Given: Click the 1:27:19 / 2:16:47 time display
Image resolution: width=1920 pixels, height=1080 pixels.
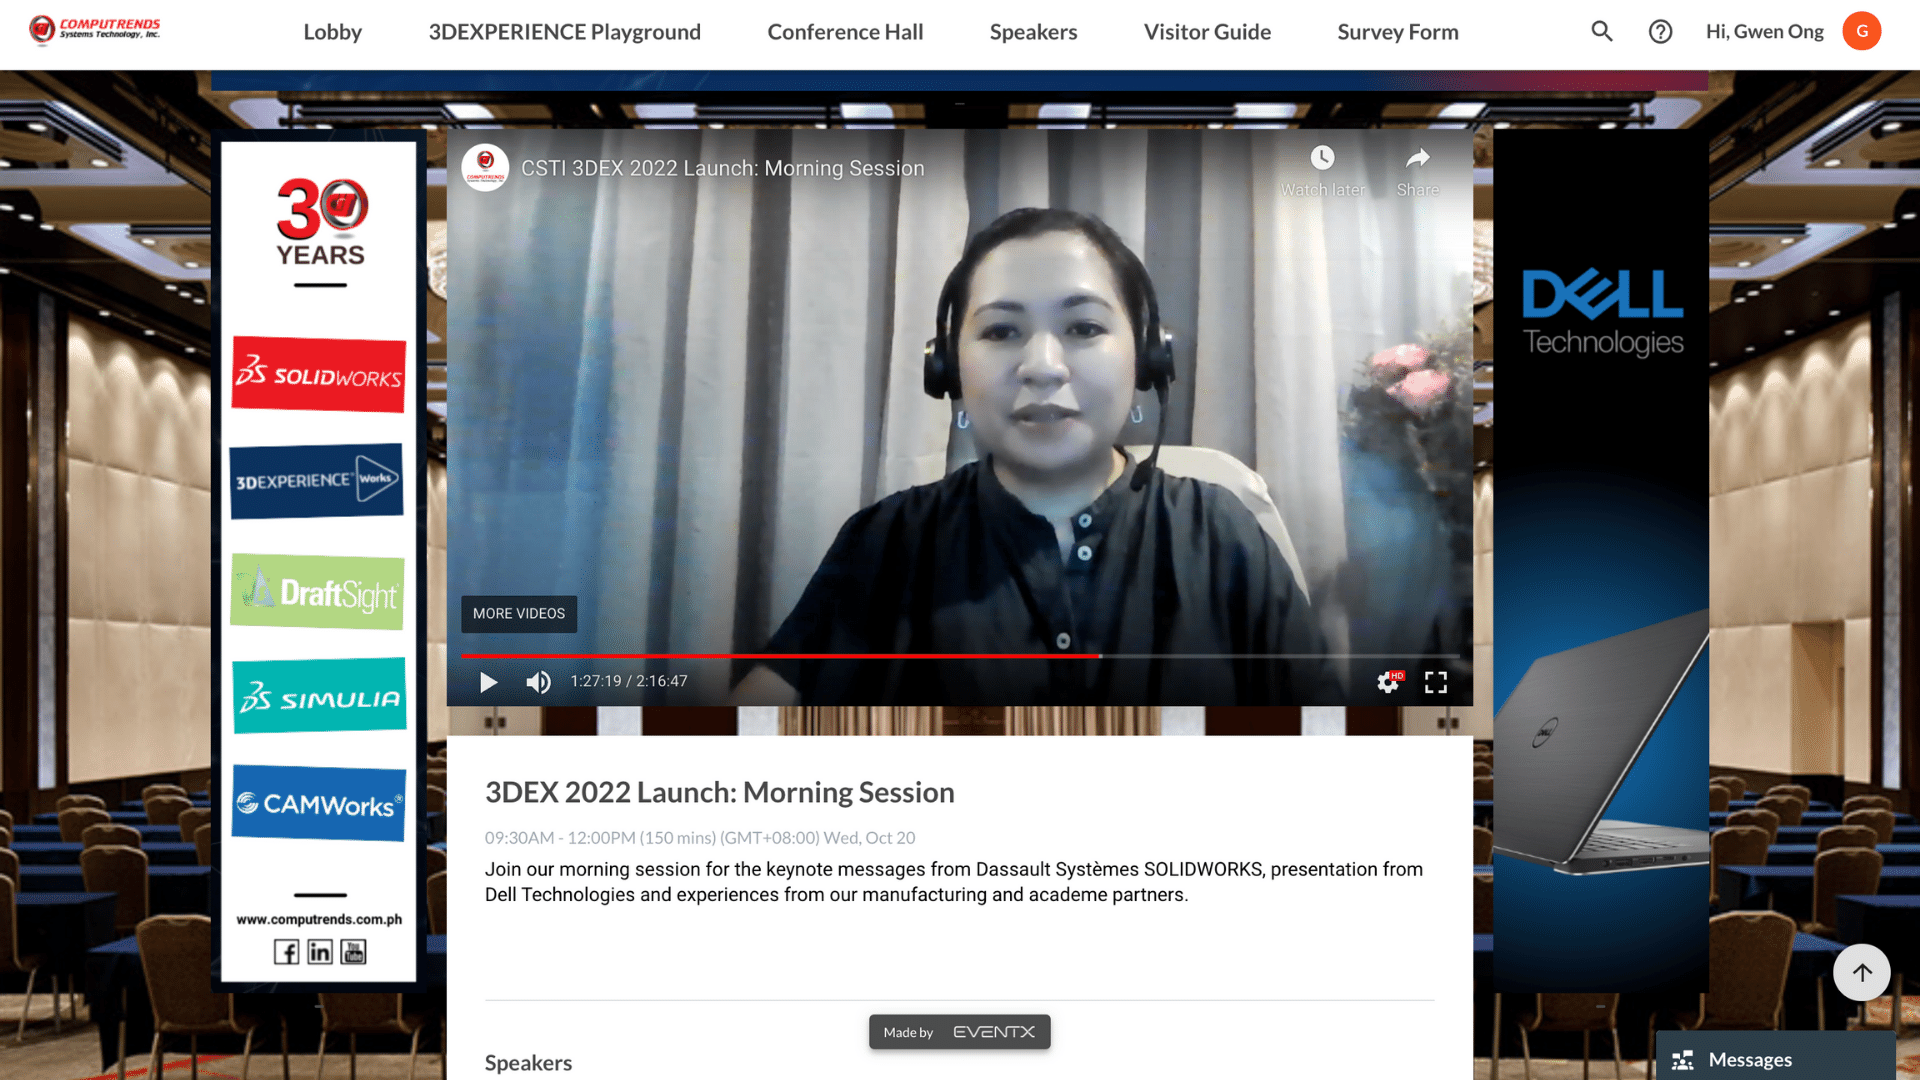Looking at the screenshot, I should click(x=629, y=682).
